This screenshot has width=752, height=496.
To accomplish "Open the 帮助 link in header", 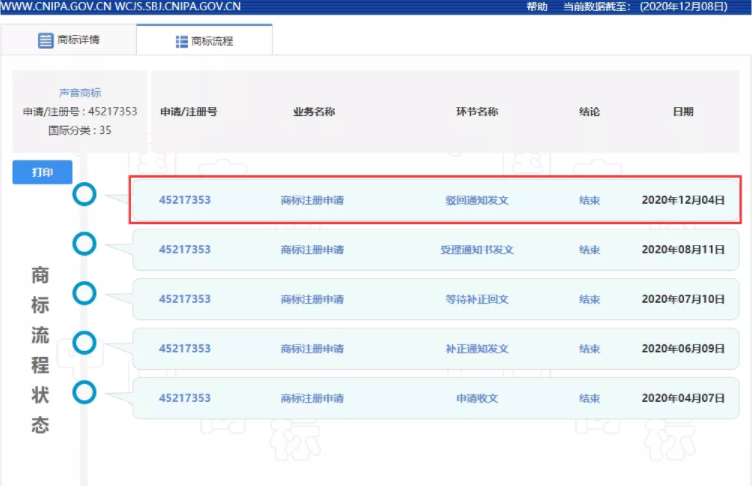I will pos(537,7).
